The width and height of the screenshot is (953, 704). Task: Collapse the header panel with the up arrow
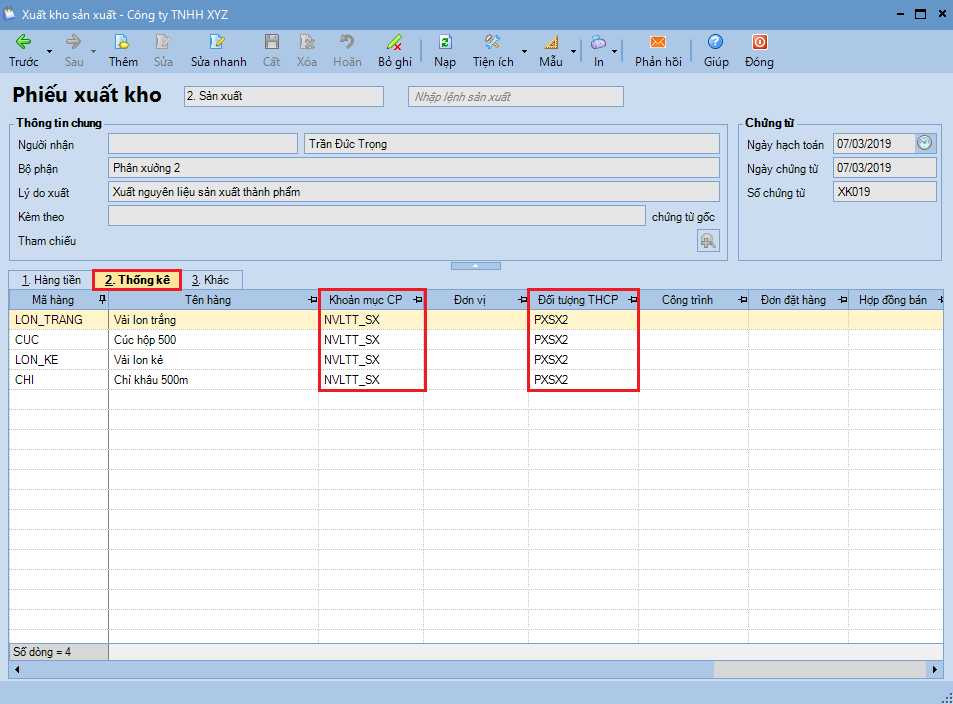point(476,265)
